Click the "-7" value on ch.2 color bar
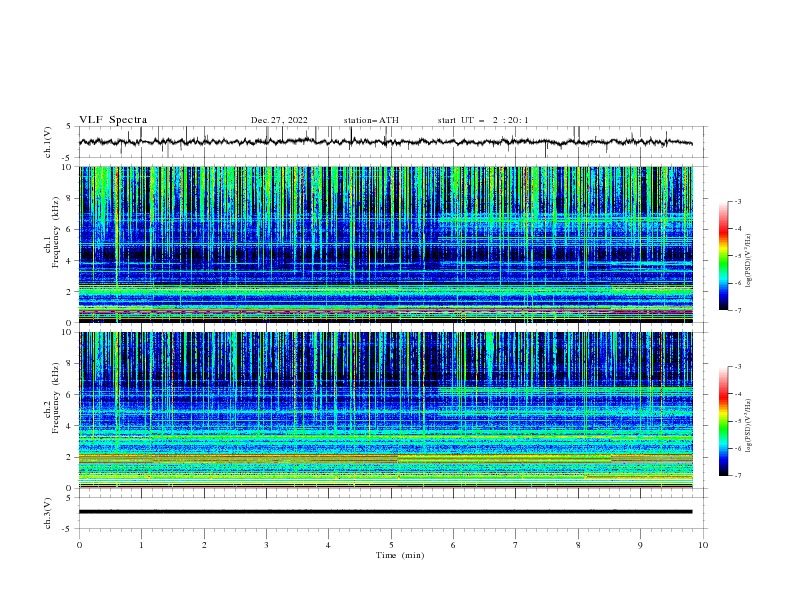Image resolution: width=792 pixels, height=612 pixels. 737,476
